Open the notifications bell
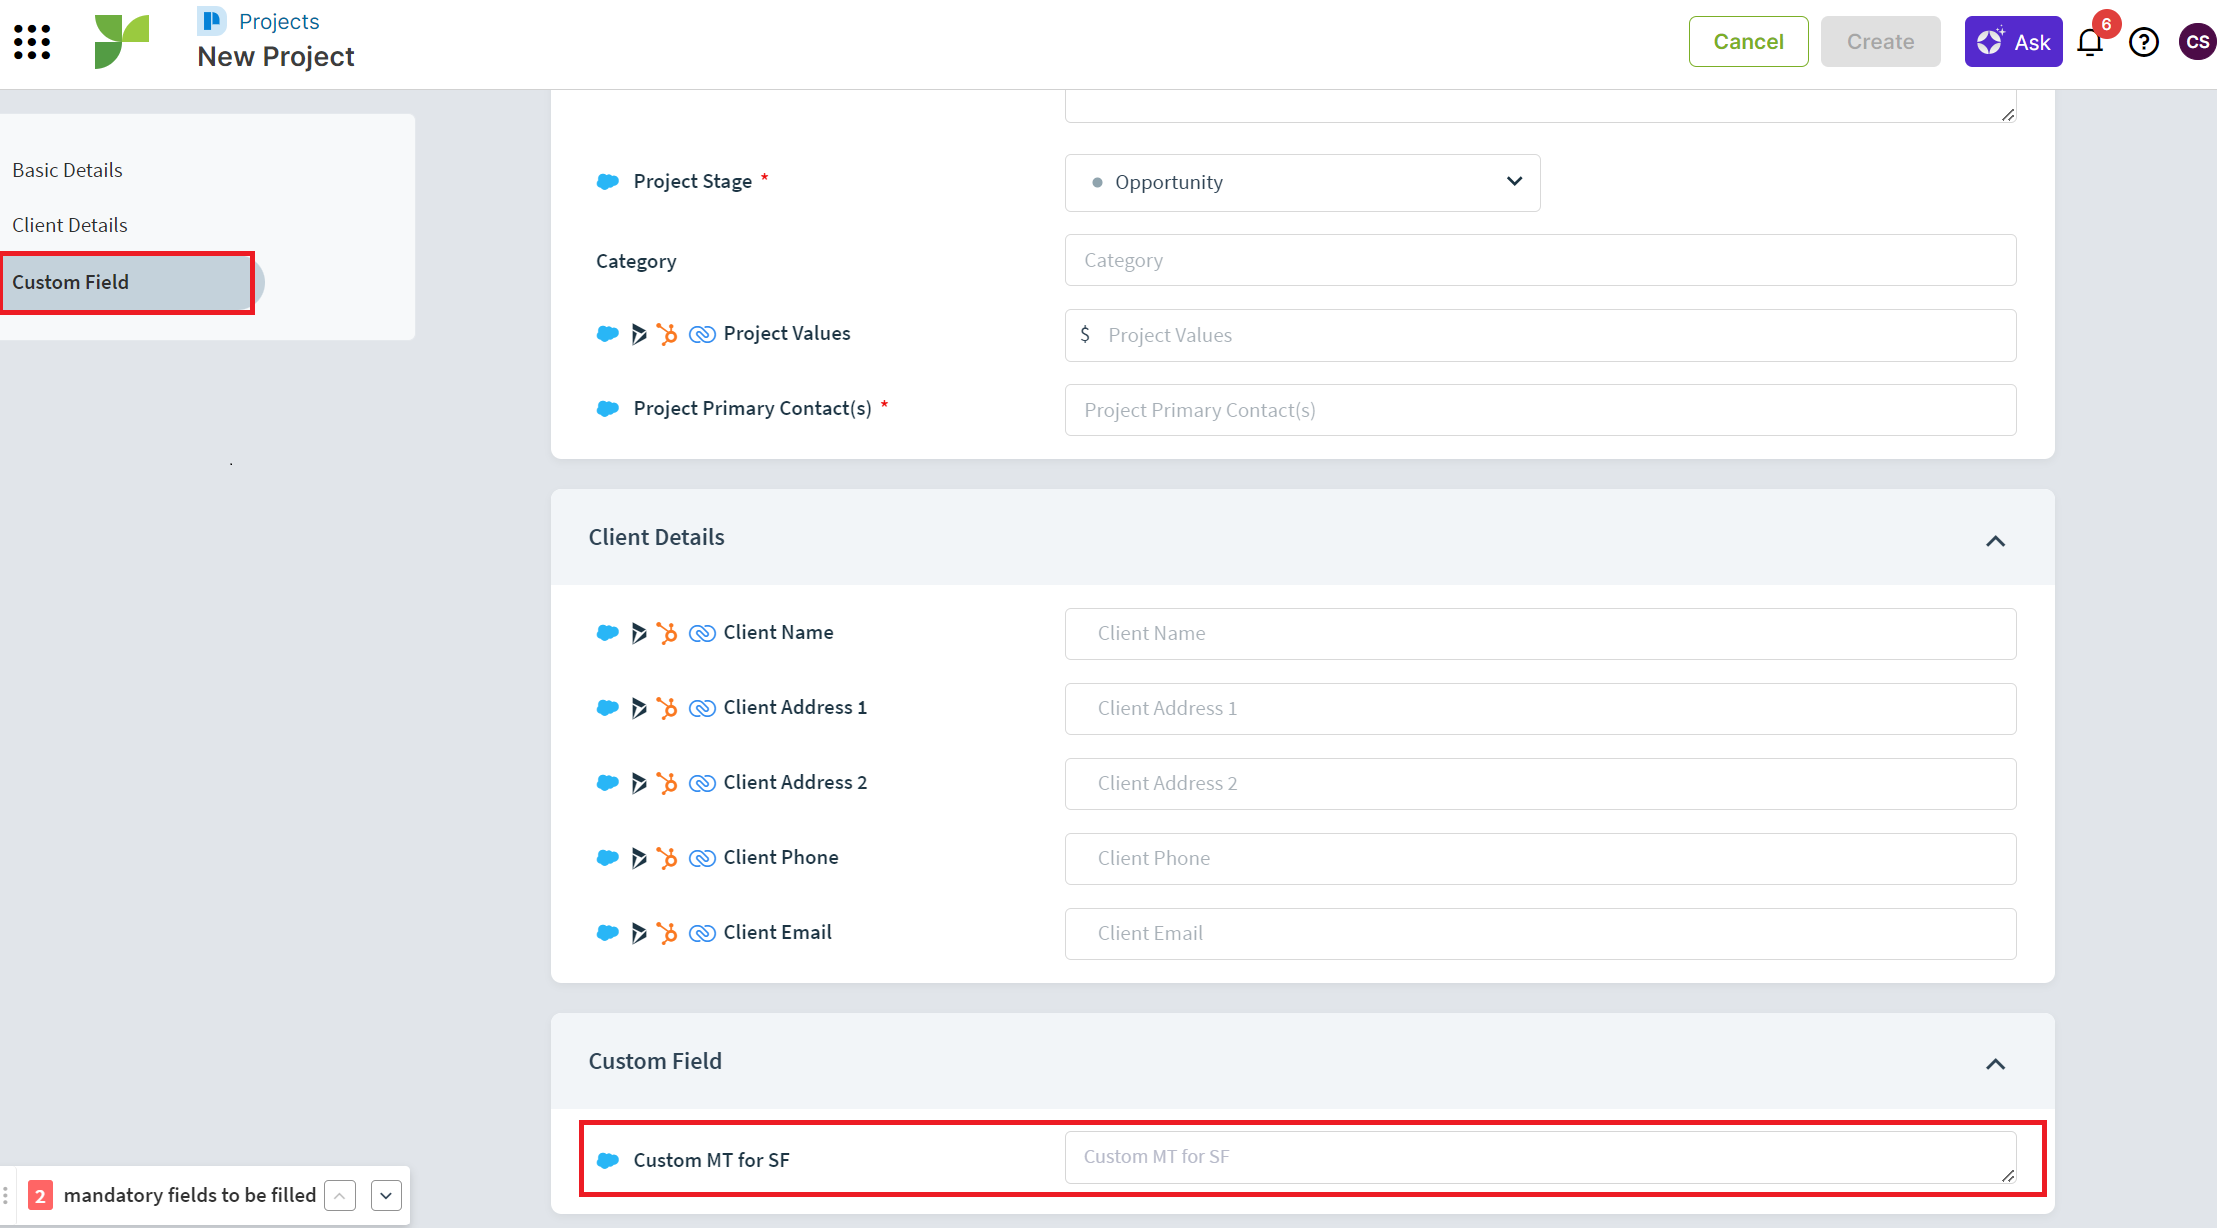Viewport: 2217px width, 1228px height. [x=2090, y=42]
